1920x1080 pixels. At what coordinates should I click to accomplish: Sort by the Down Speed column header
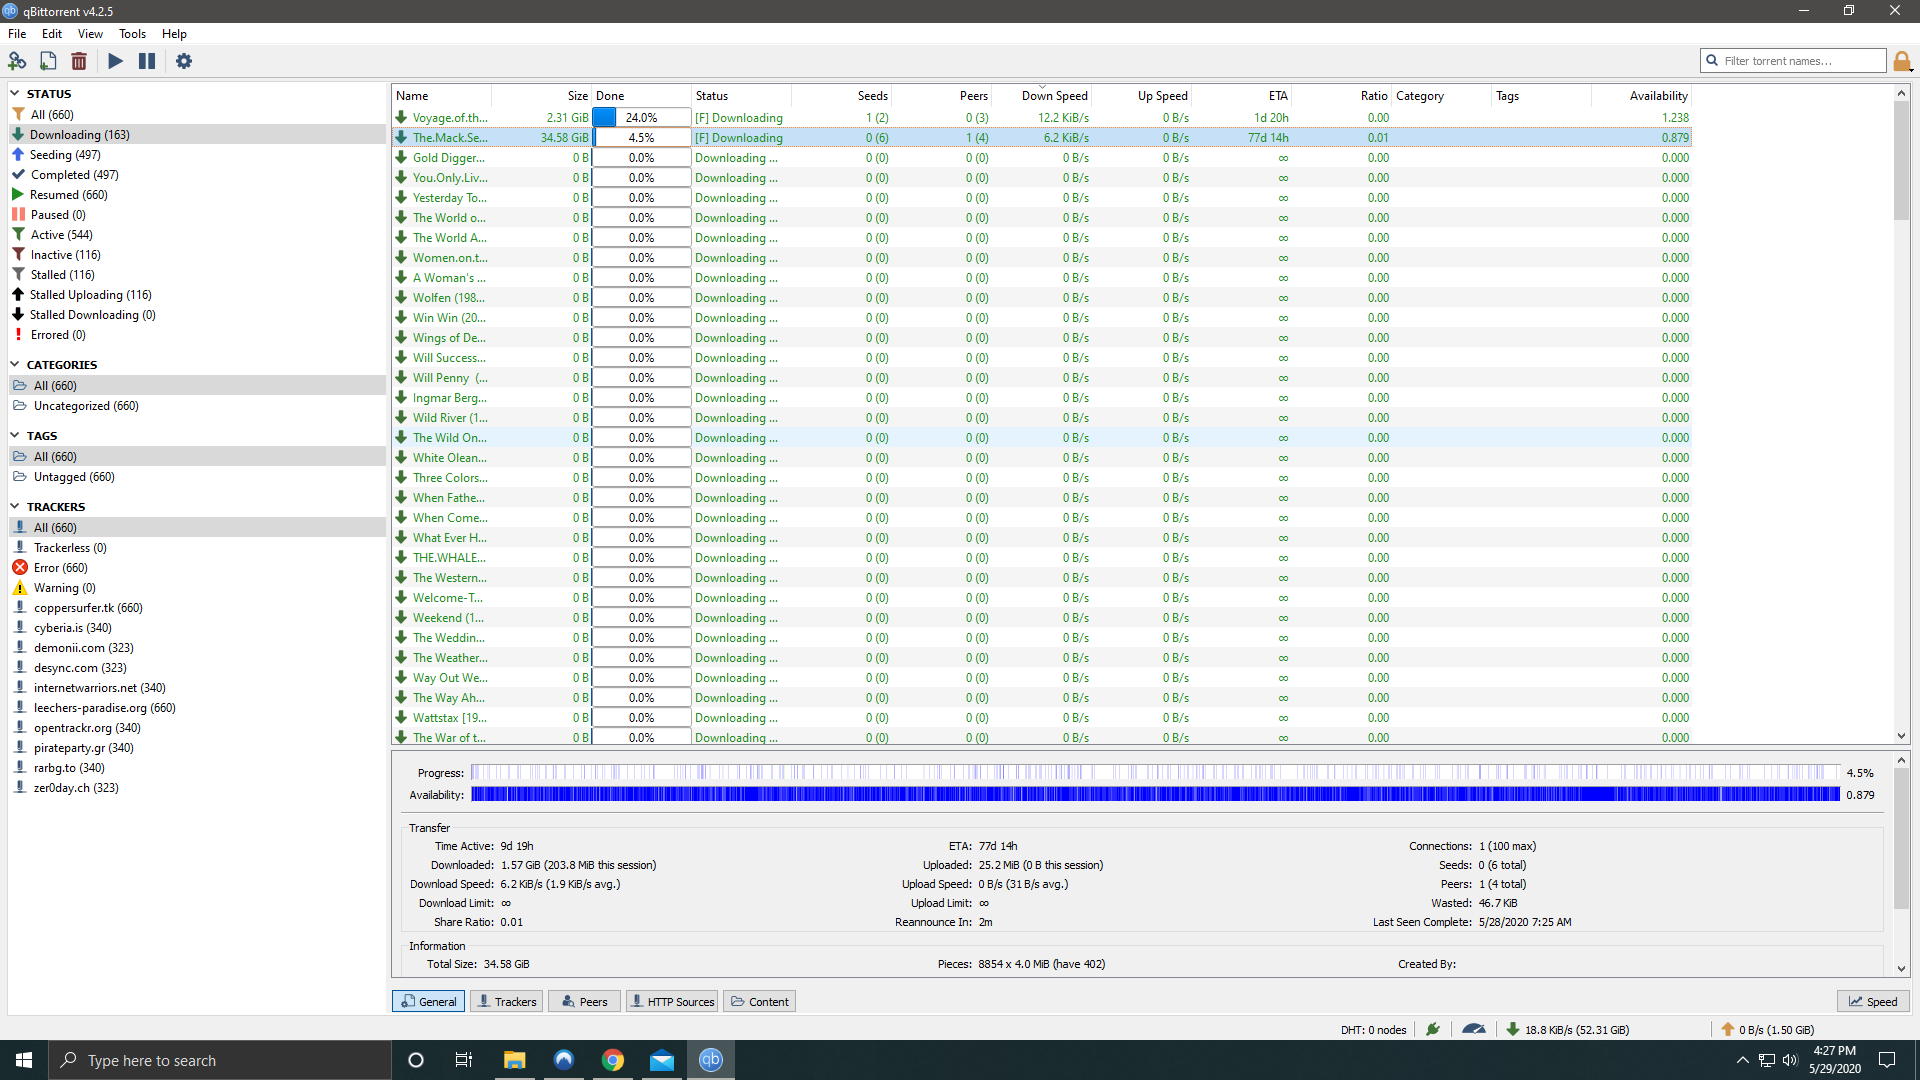(x=1053, y=96)
